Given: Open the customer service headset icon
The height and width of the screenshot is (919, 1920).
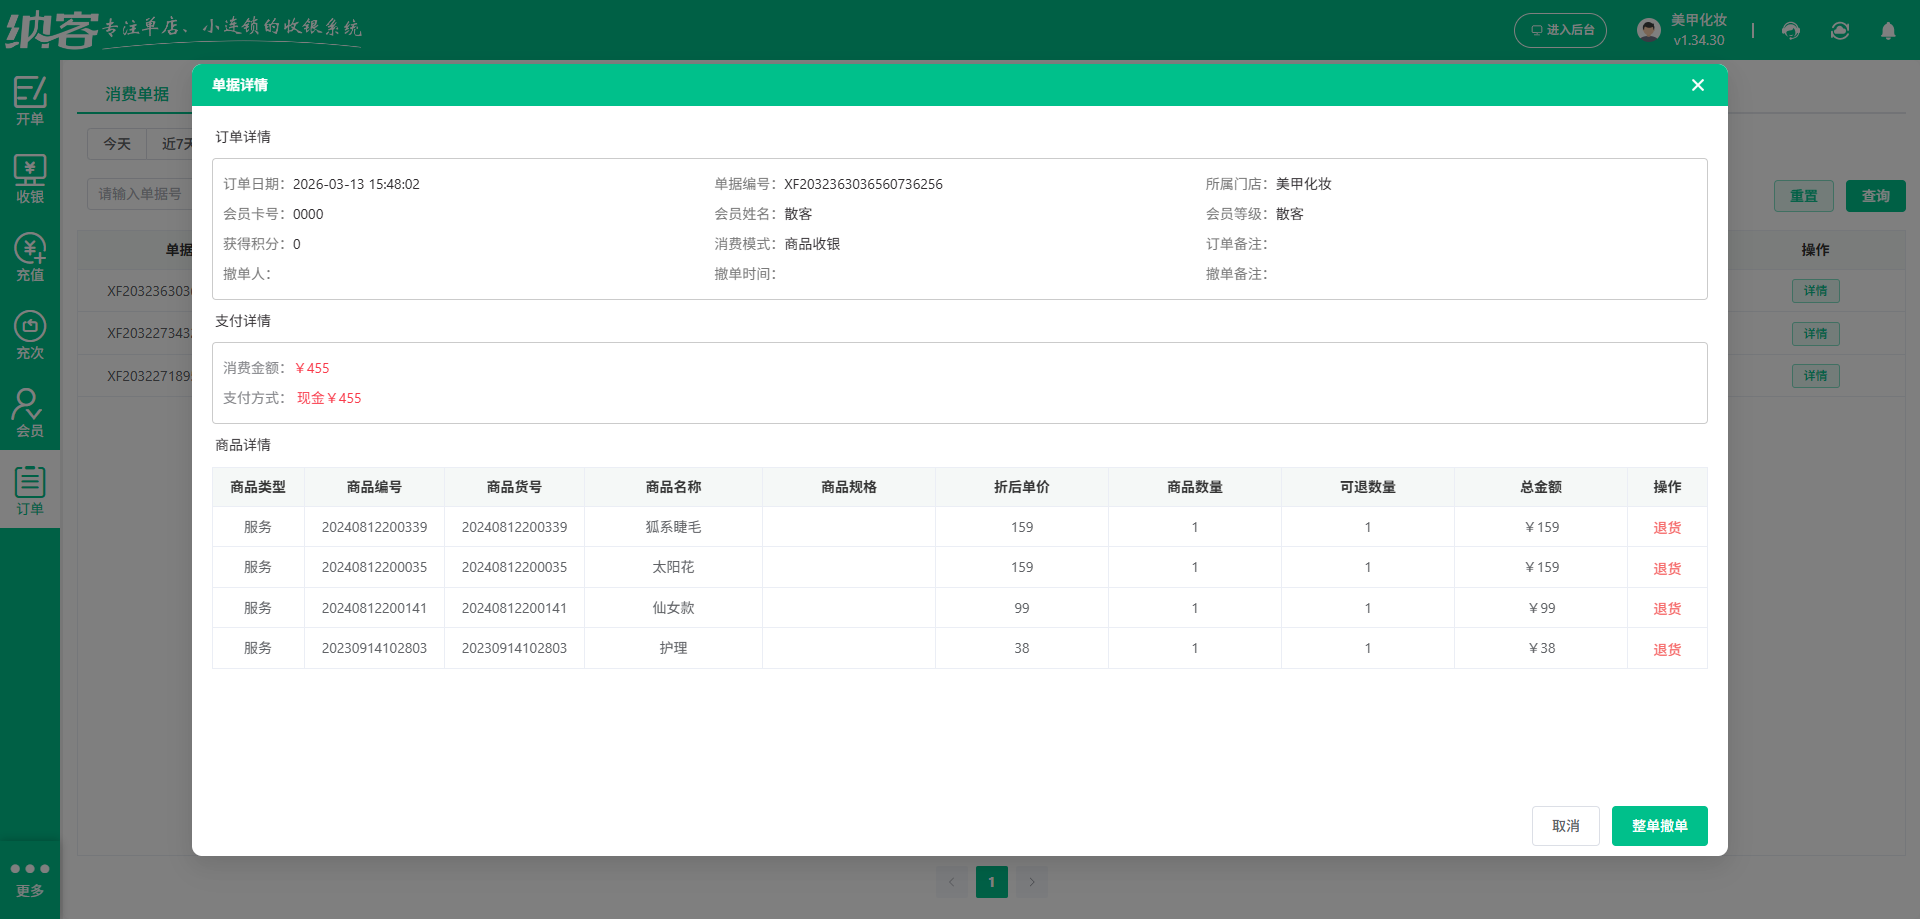Looking at the screenshot, I should (1790, 31).
